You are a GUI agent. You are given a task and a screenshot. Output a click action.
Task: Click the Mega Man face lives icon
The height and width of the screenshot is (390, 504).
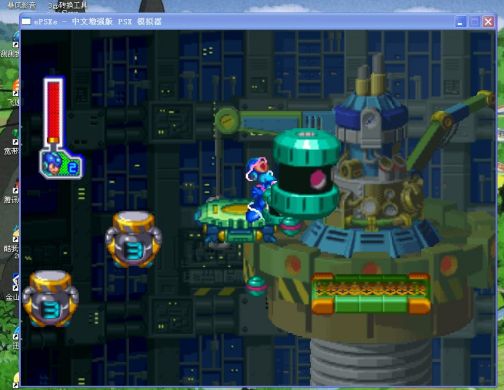(x=53, y=163)
